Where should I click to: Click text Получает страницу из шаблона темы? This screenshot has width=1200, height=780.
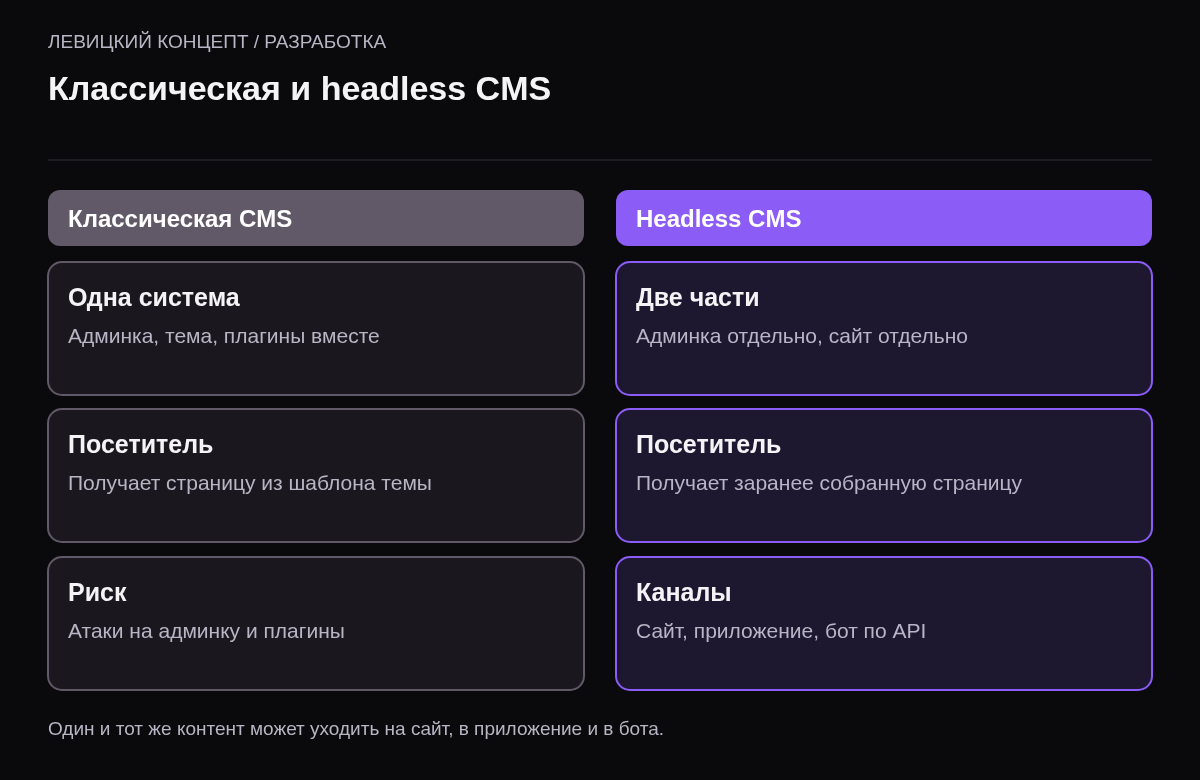click(x=250, y=483)
